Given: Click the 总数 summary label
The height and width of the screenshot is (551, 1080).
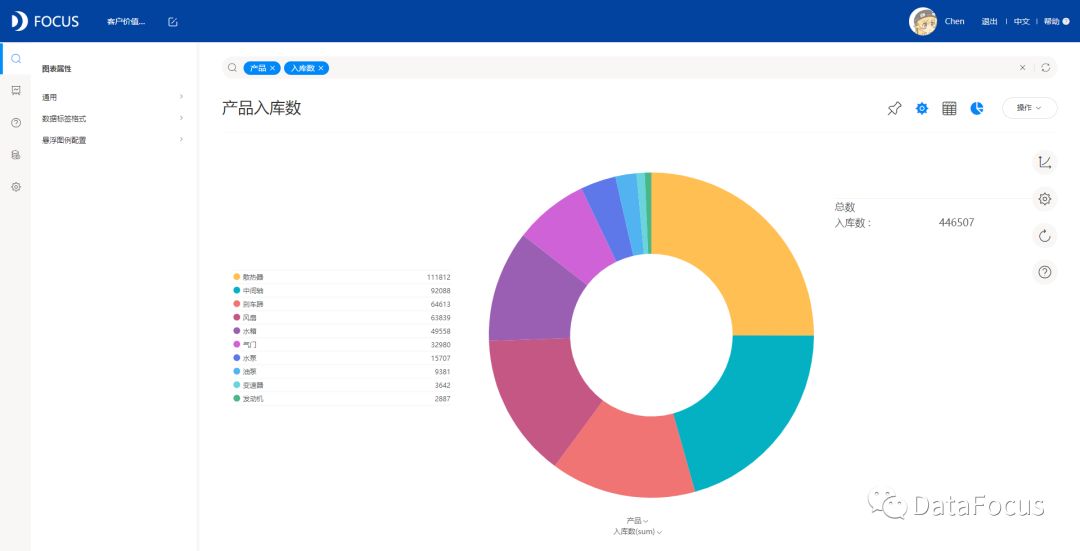Looking at the screenshot, I should pyautogui.click(x=844, y=207).
